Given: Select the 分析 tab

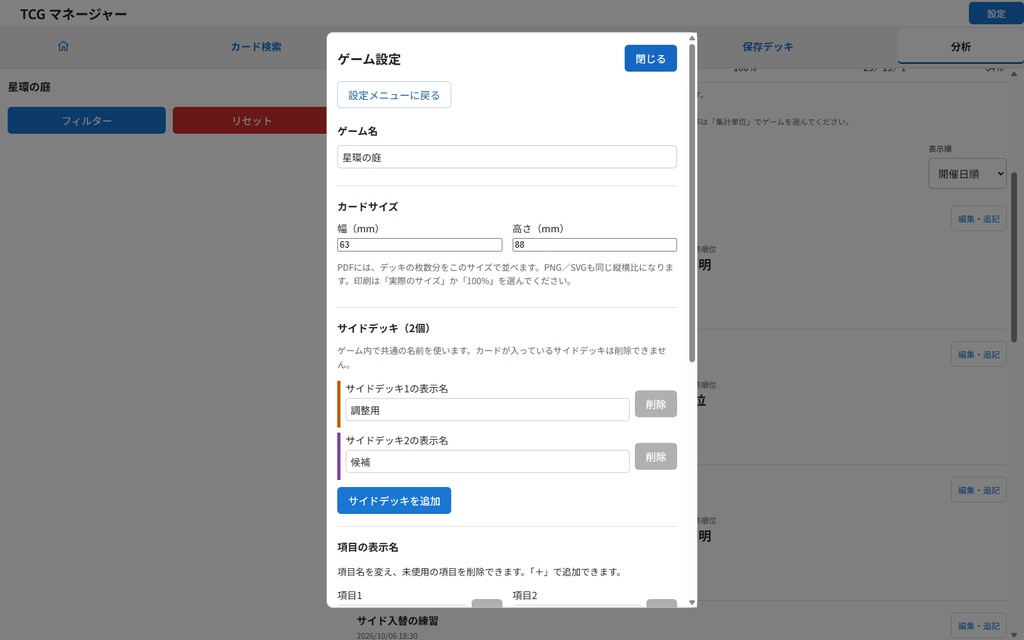Looking at the screenshot, I should (960, 46).
